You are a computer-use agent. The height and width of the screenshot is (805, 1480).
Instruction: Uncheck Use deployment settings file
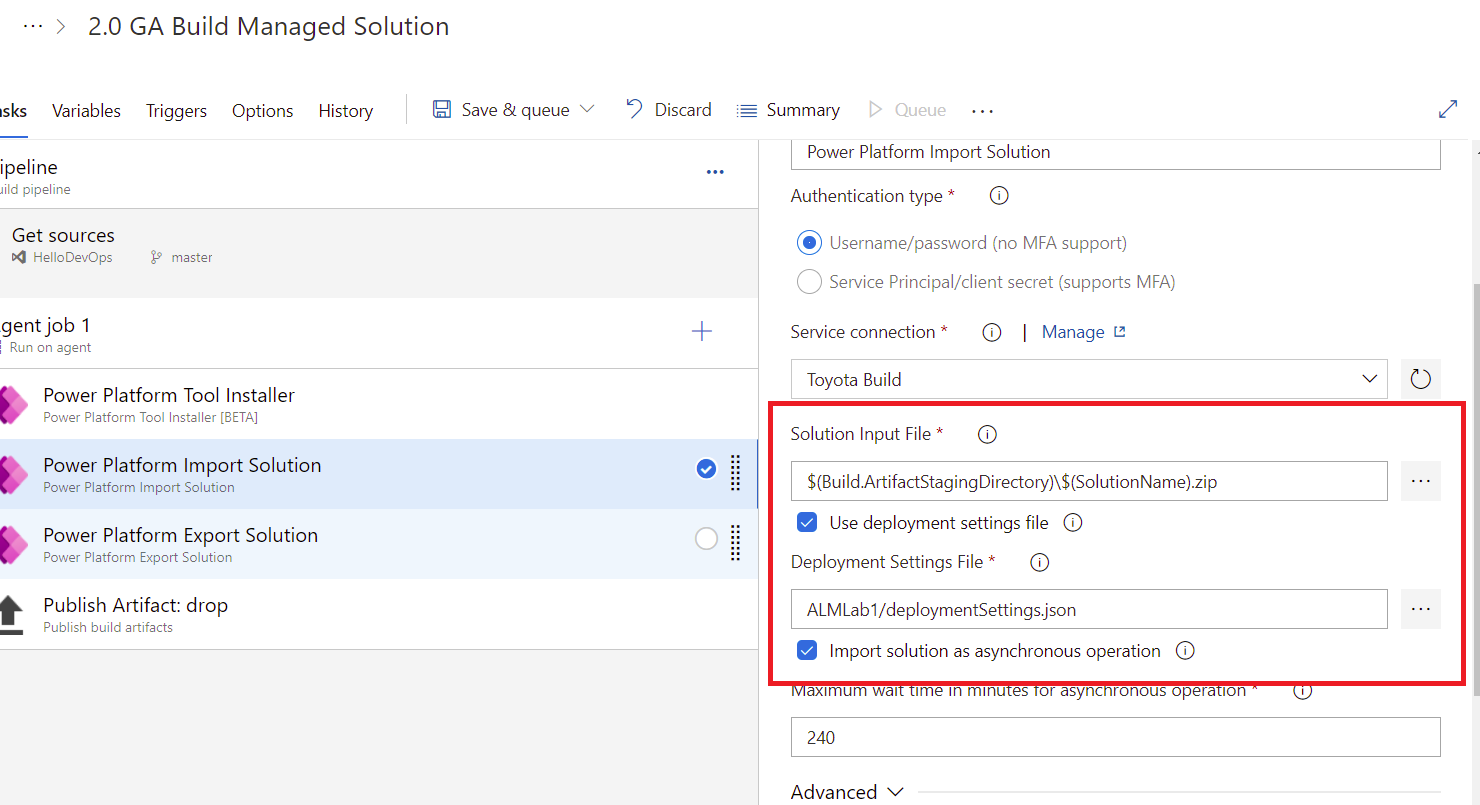[x=807, y=522]
